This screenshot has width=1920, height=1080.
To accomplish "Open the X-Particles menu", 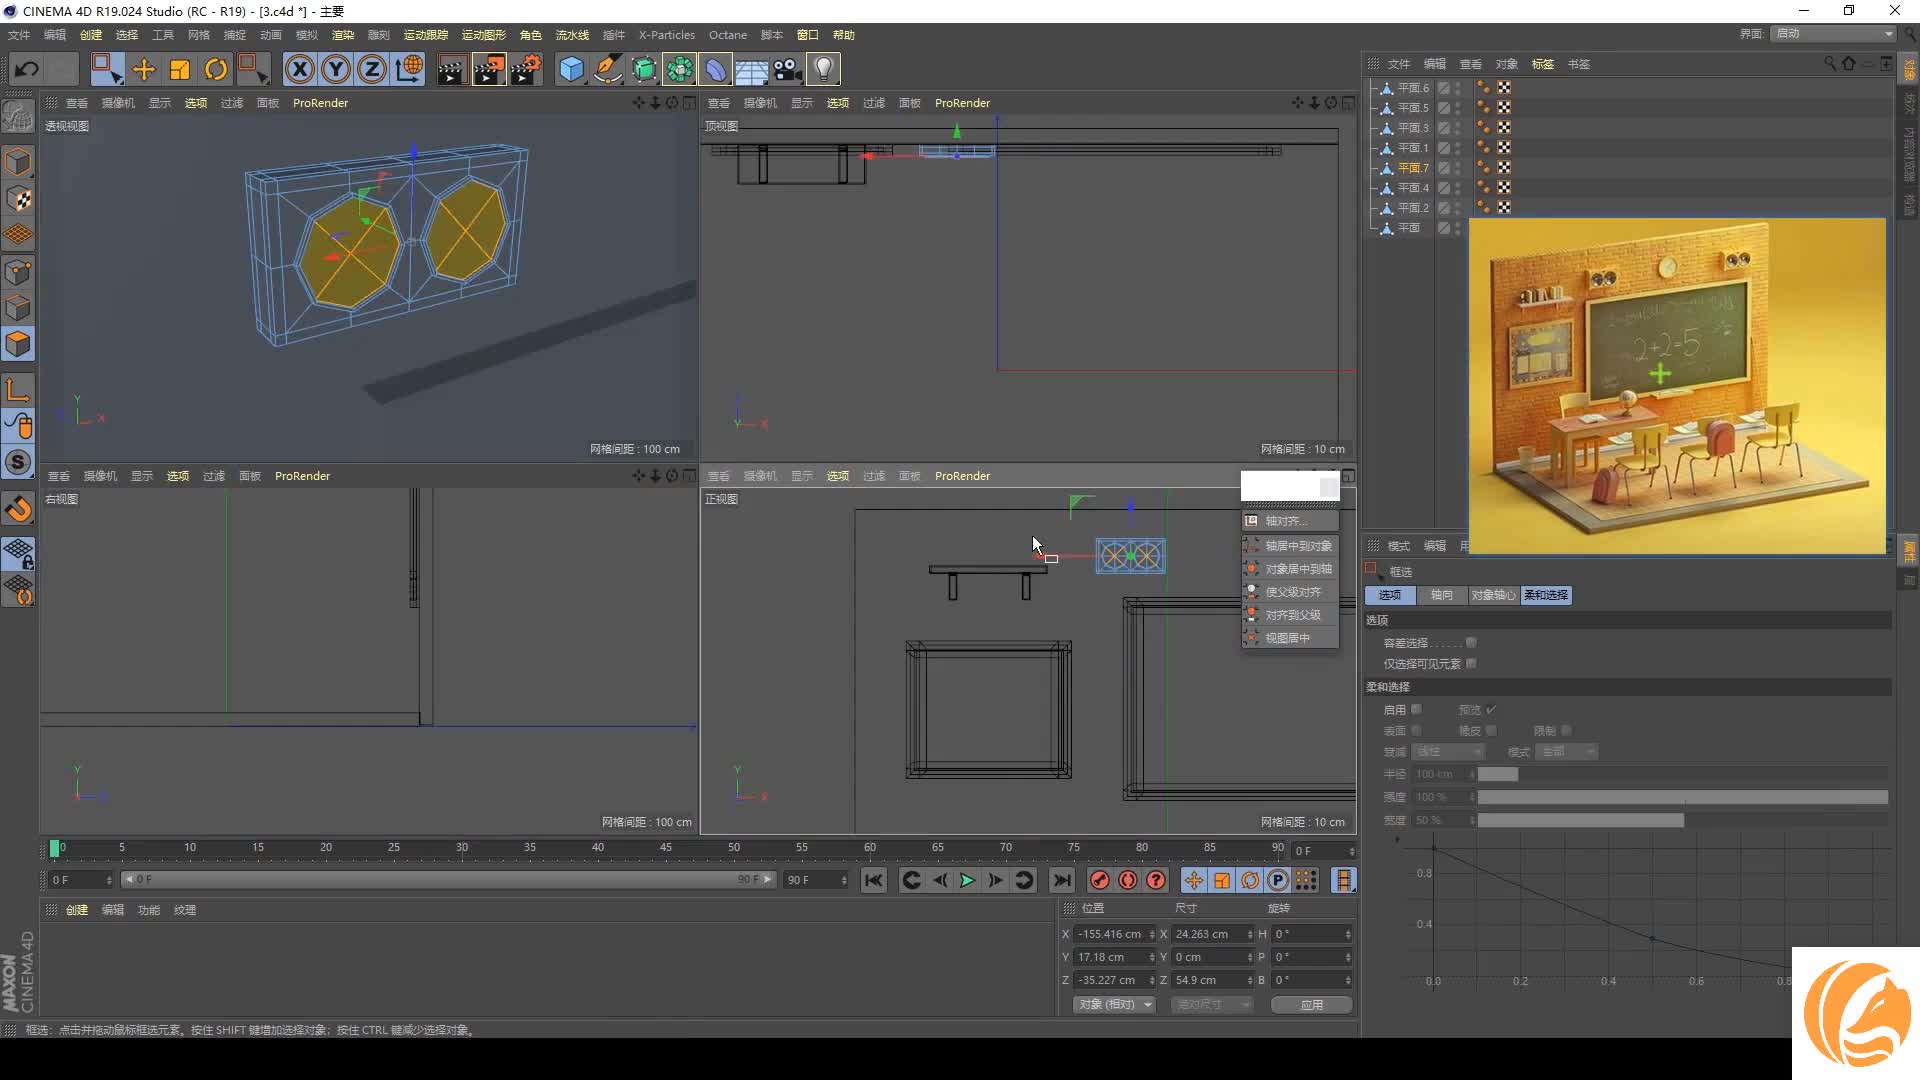I will pyautogui.click(x=666, y=35).
